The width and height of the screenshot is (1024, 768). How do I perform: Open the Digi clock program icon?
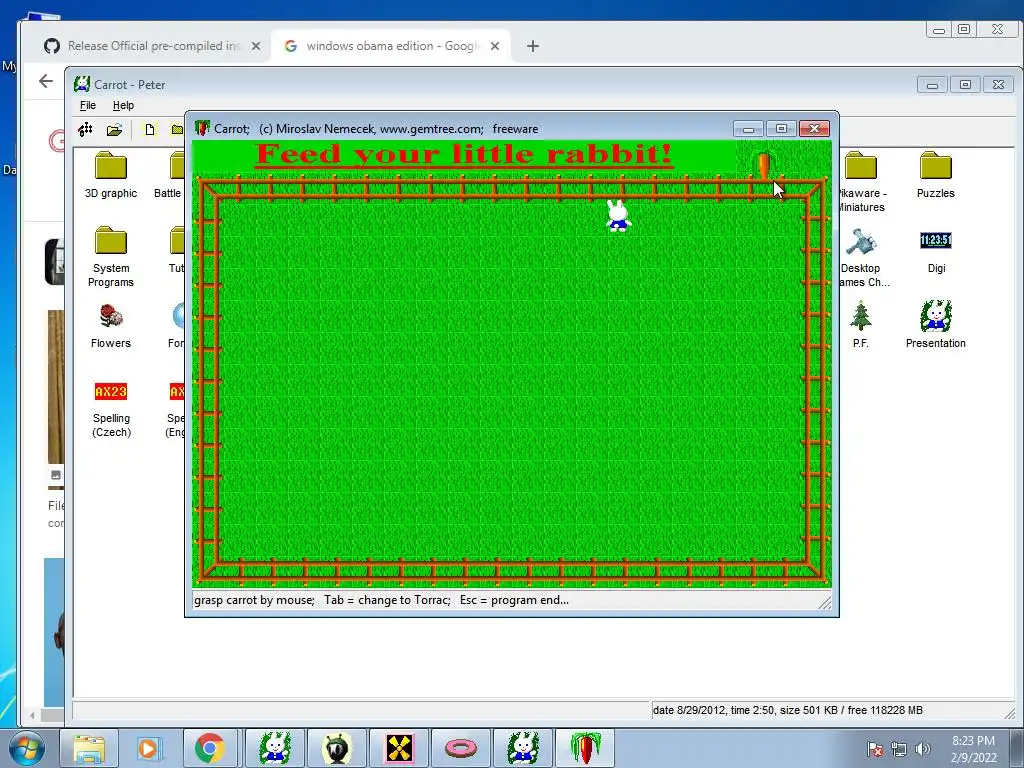point(936,251)
